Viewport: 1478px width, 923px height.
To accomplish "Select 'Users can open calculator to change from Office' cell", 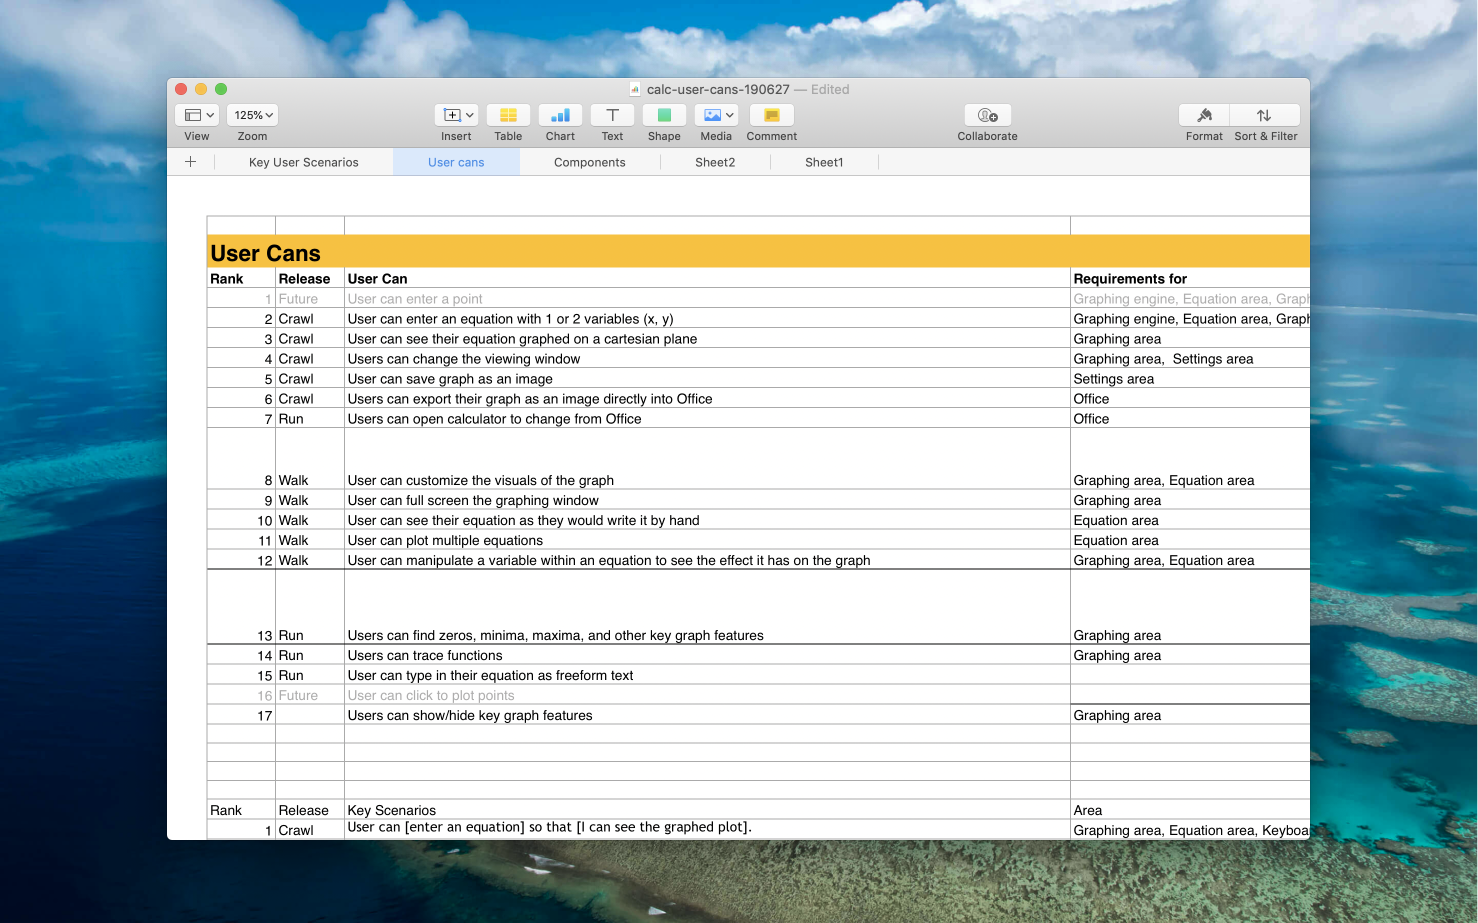I will (707, 418).
